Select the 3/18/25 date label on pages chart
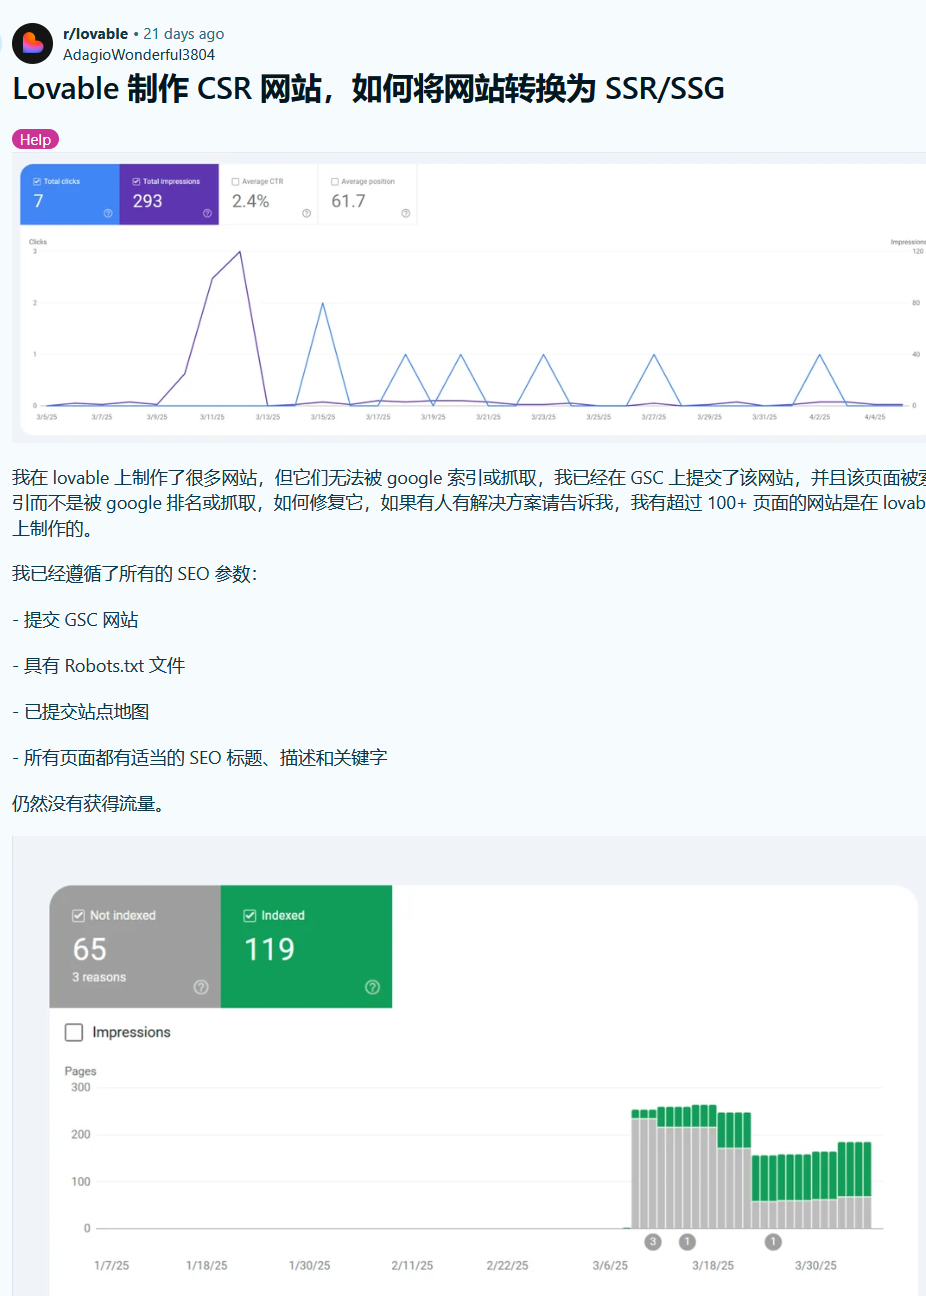Viewport: 926px width, 1296px height. point(713,1265)
